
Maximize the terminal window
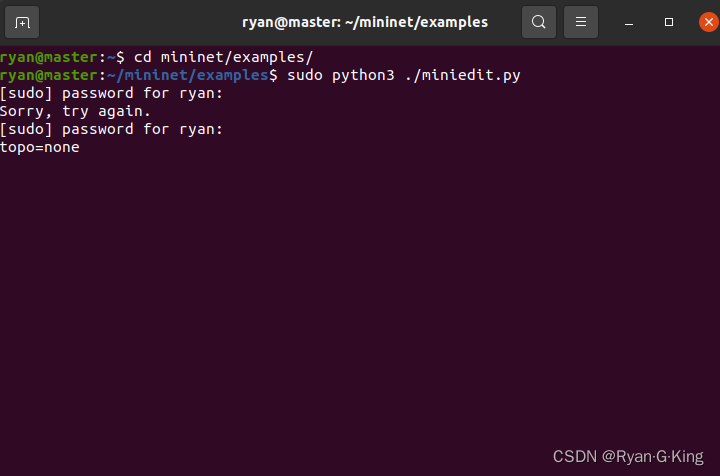click(669, 22)
